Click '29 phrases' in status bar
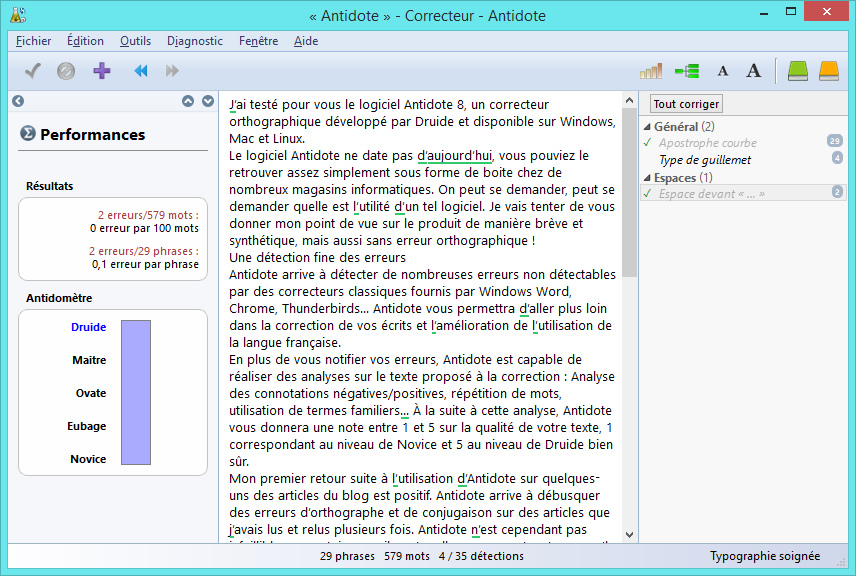856x576 pixels. (347, 556)
